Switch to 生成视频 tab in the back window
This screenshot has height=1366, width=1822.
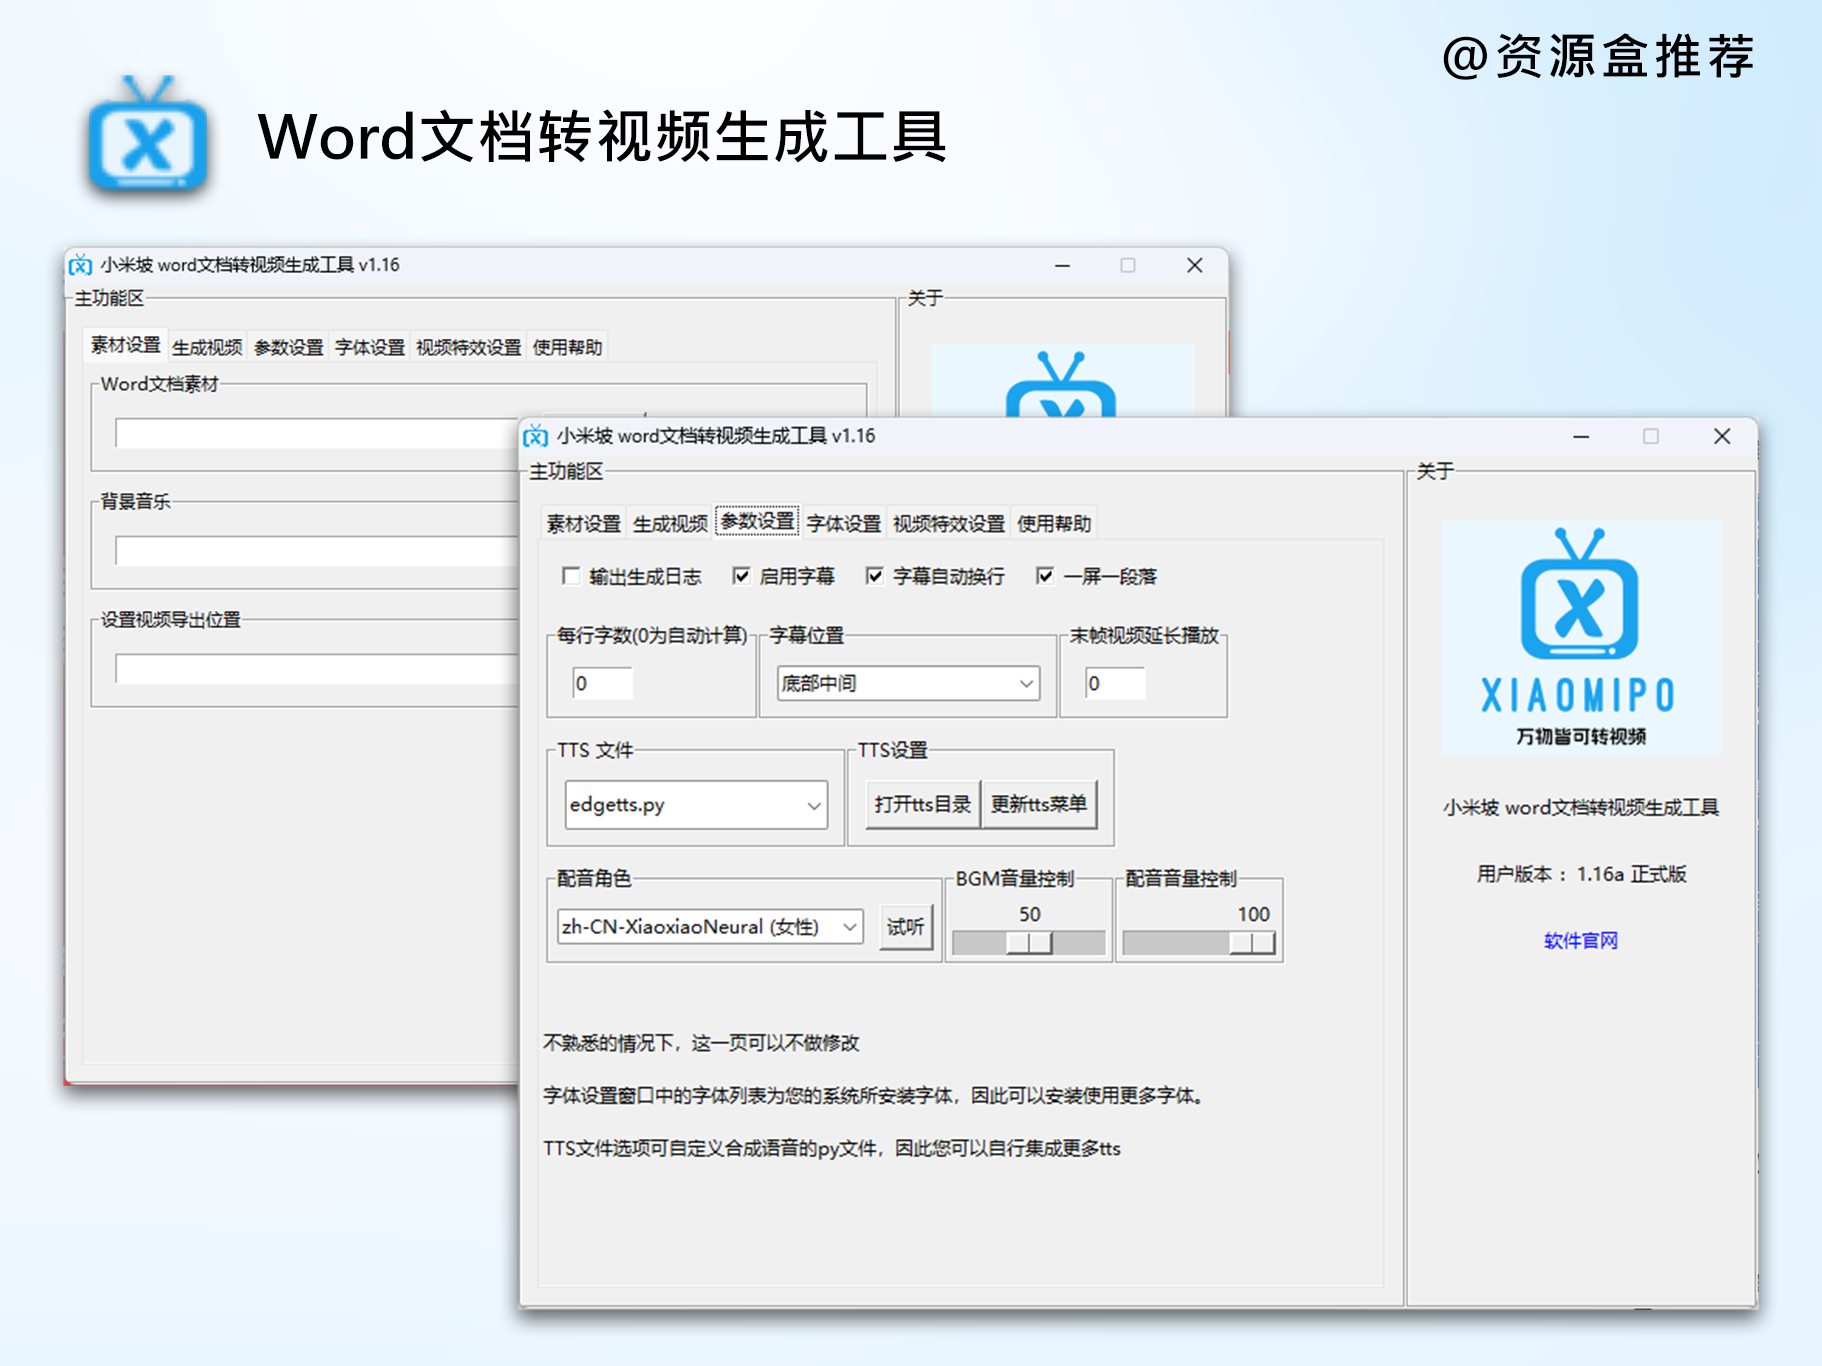pos(207,348)
